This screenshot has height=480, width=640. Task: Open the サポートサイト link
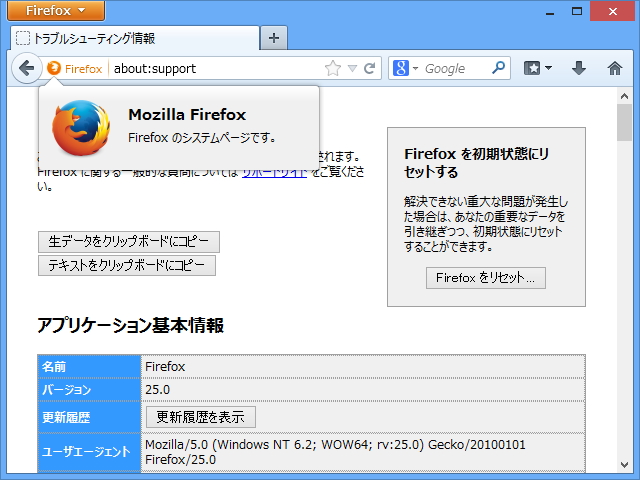[274, 173]
